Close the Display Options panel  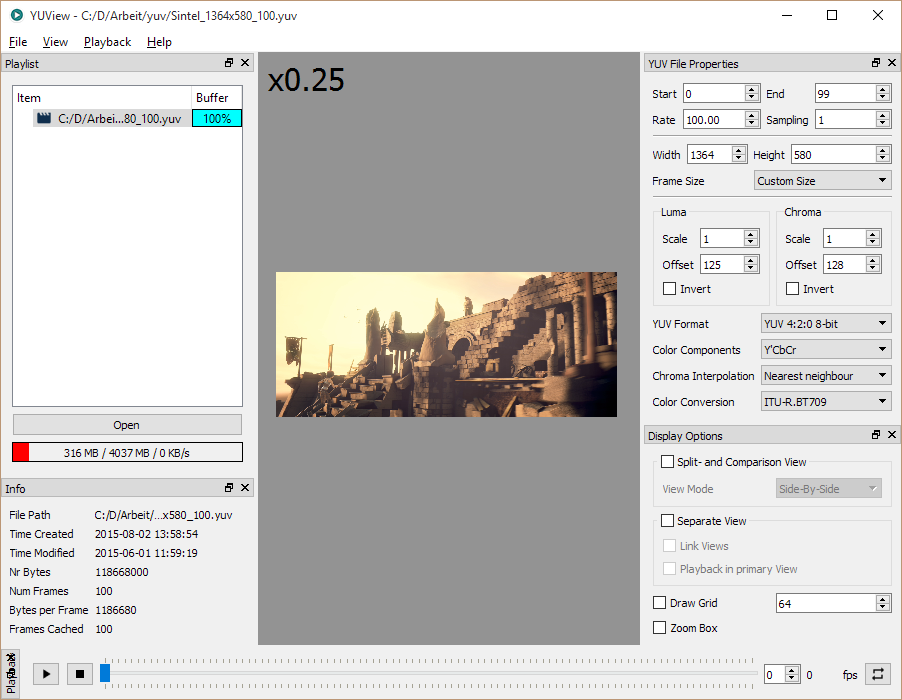(x=891, y=435)
